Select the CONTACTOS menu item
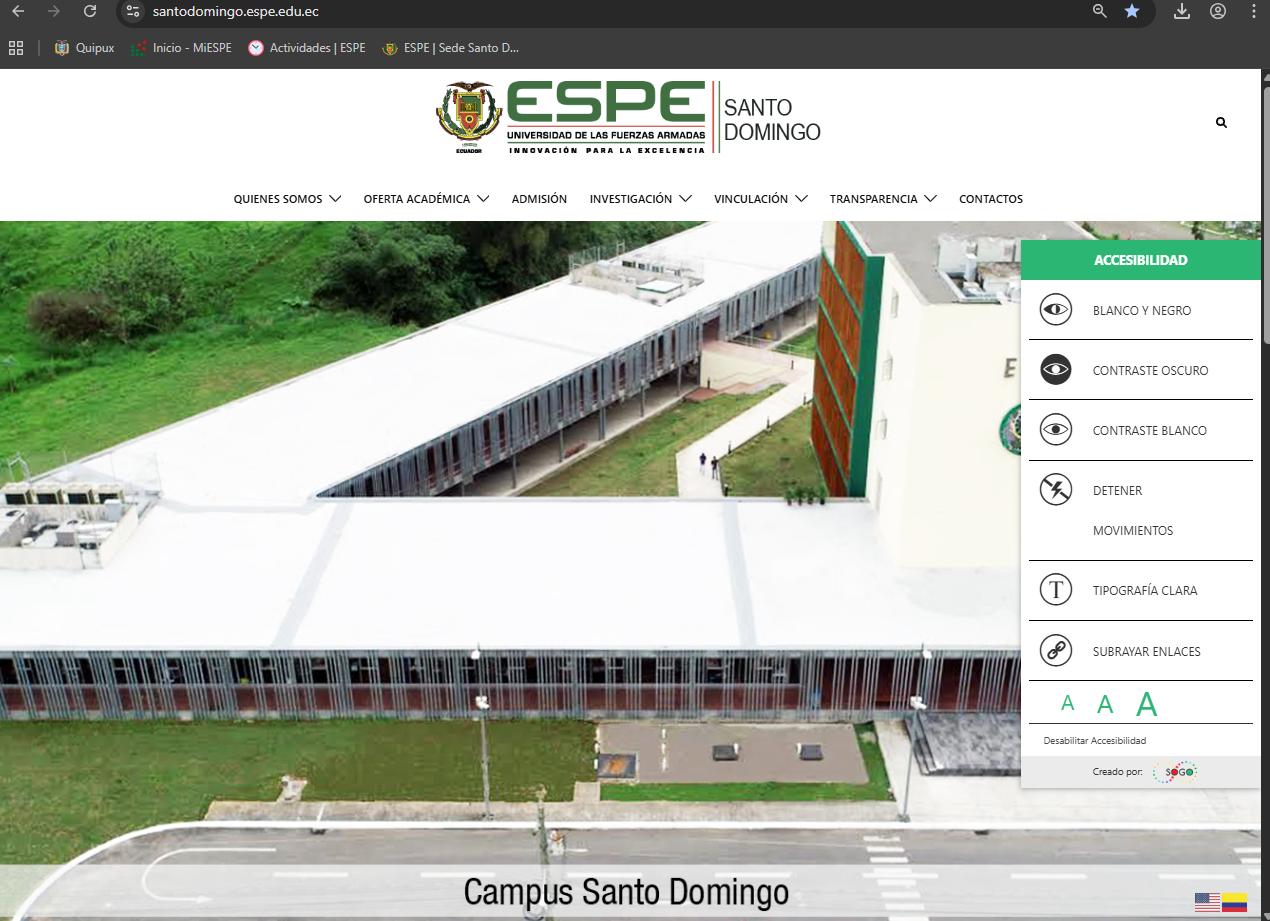The height and width of the screenshot is (921, 1270). (x=991, y=198)
